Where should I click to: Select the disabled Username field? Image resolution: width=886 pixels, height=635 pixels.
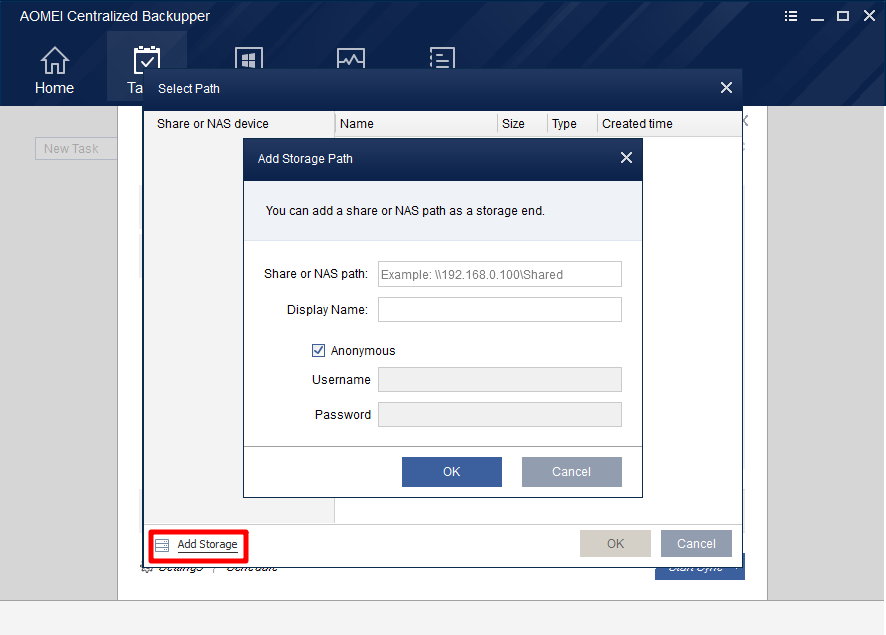(500, 380)
